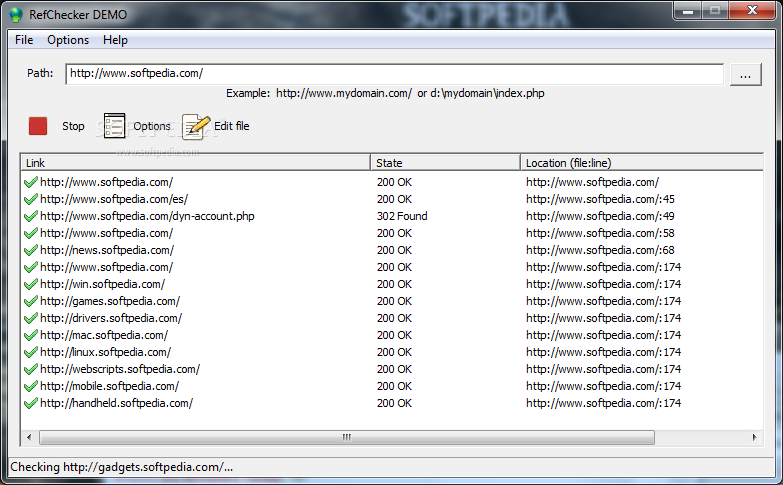Screen dimensions: 783x485
Task: Click green checkmark beside http://games.softpedia.com/
Action: 31,301
